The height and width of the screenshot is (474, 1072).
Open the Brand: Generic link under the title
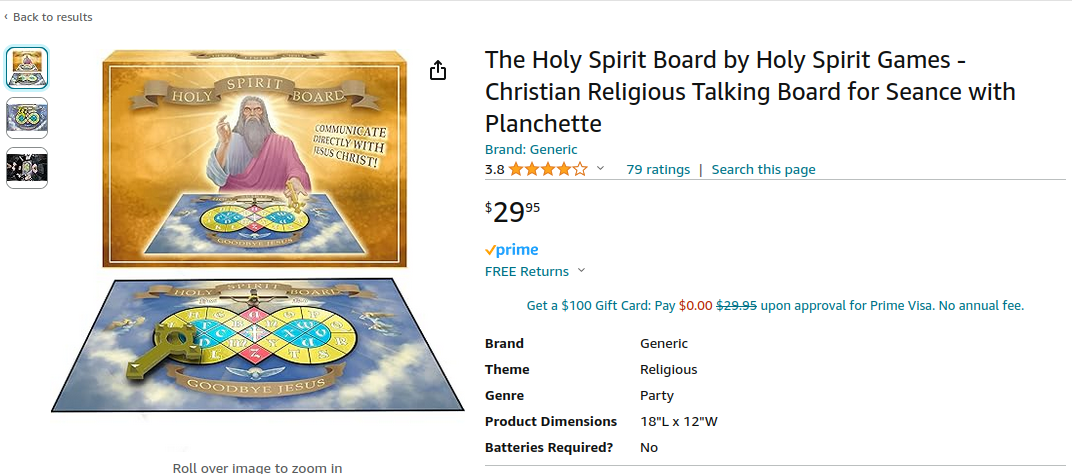(531, 149)
